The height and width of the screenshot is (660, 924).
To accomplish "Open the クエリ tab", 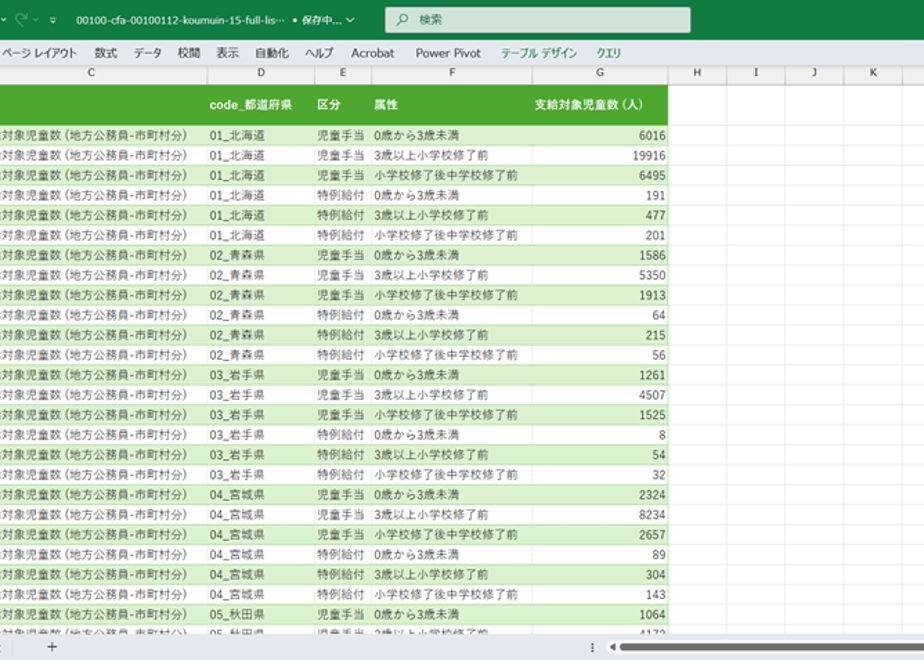I will [609, 53].
